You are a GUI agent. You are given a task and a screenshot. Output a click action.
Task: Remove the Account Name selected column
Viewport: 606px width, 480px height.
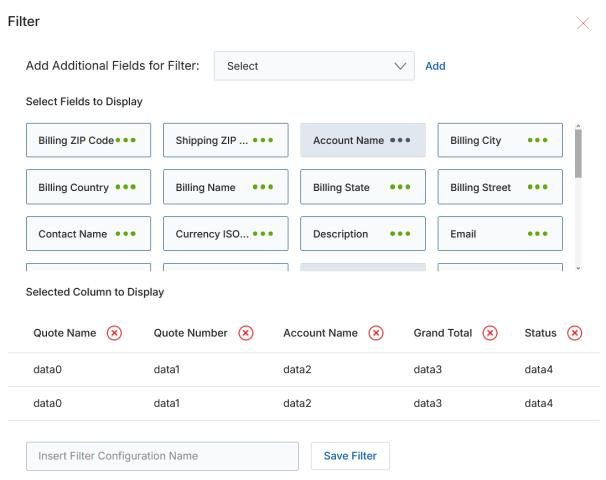click(x=376, y=333)
